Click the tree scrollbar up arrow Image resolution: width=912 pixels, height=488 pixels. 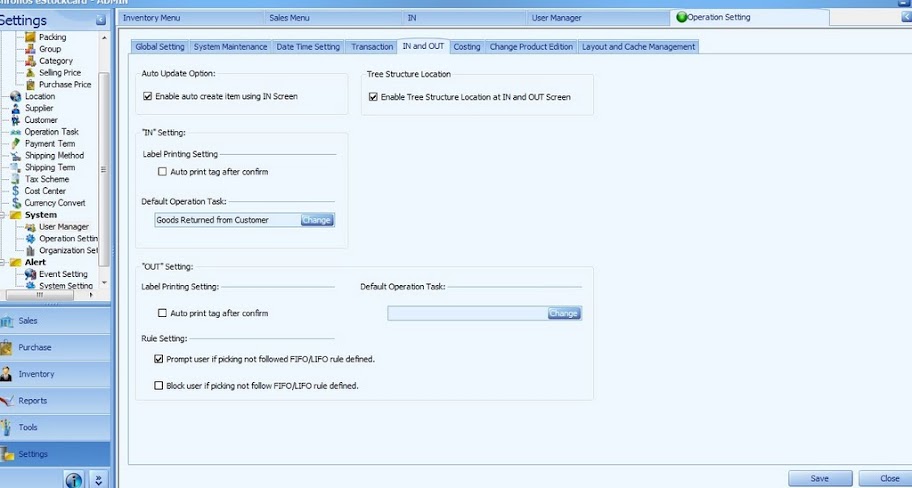[x=104, y=37]
